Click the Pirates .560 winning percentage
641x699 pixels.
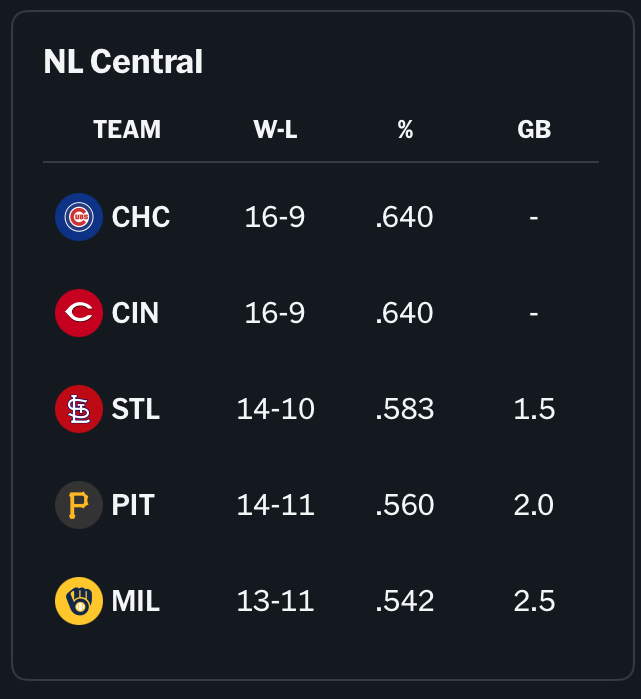[x=404, y=505]
